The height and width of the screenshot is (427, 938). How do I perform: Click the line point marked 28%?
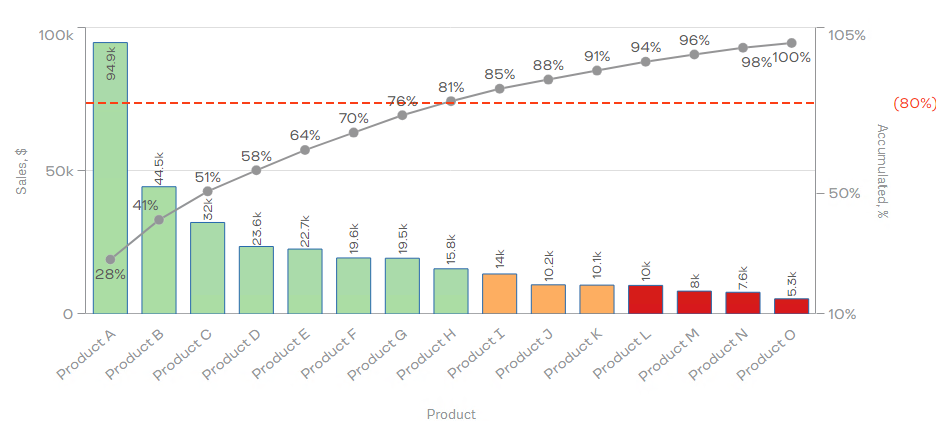pos(110,260)
